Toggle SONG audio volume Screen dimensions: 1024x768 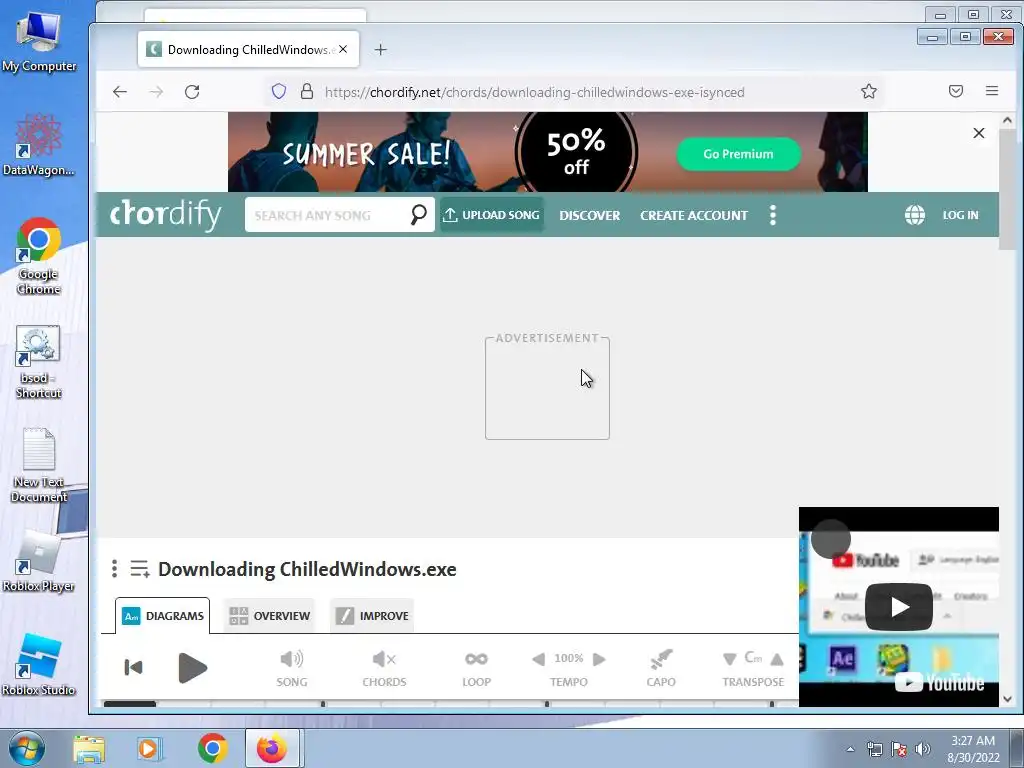[x=291, y=668]
